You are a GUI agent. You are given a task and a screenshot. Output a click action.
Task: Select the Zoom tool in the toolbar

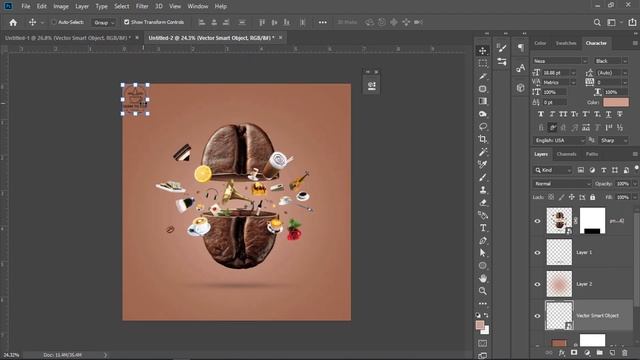coord(482,291)
